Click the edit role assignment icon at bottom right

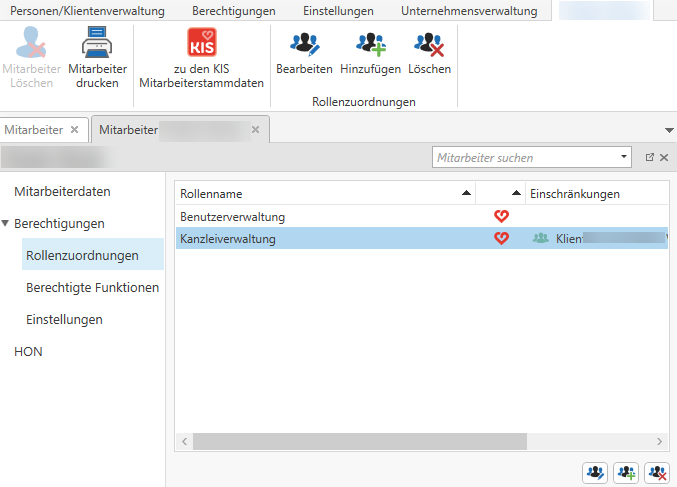click(595, 472)
